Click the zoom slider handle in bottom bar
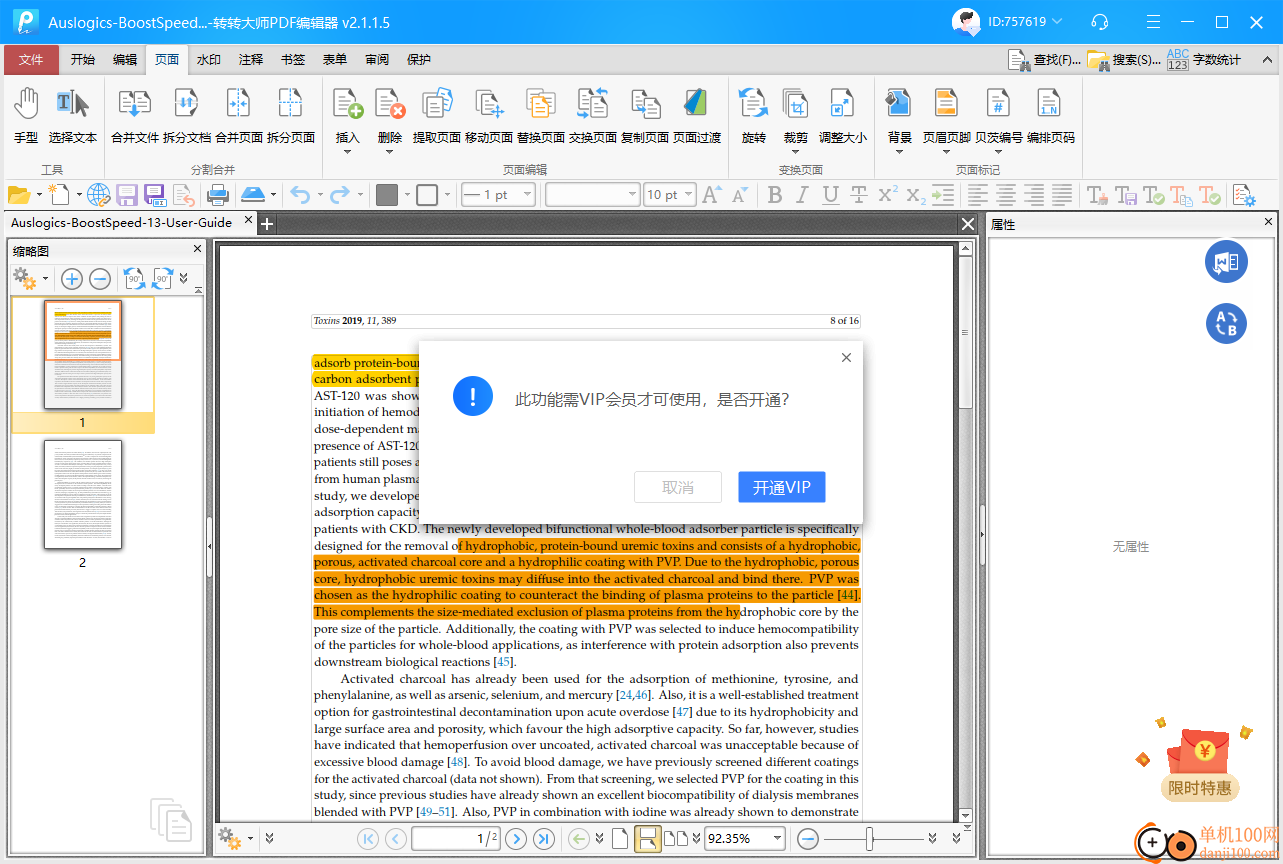Screen dimensions: 1283x864 (870, 838)
